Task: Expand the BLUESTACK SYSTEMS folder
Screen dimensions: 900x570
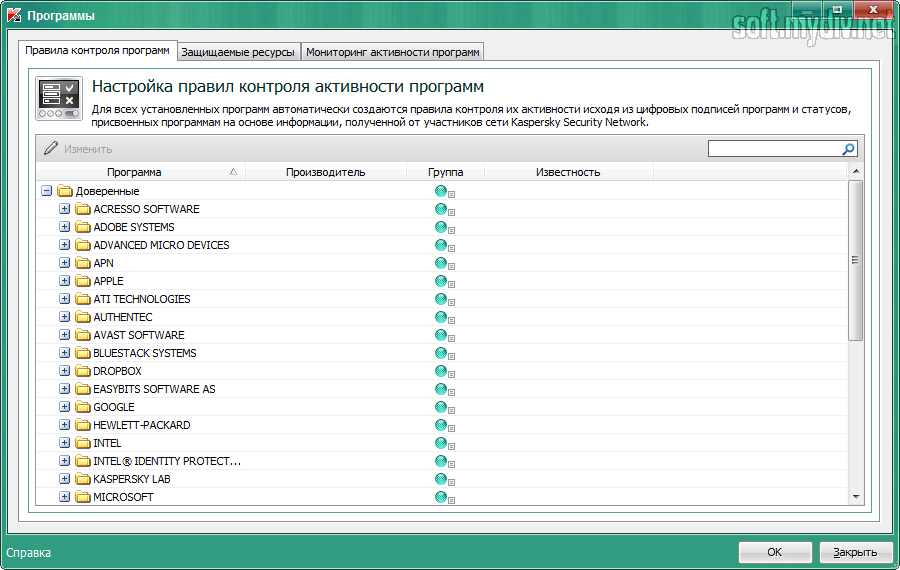Action: pos(64,352)
